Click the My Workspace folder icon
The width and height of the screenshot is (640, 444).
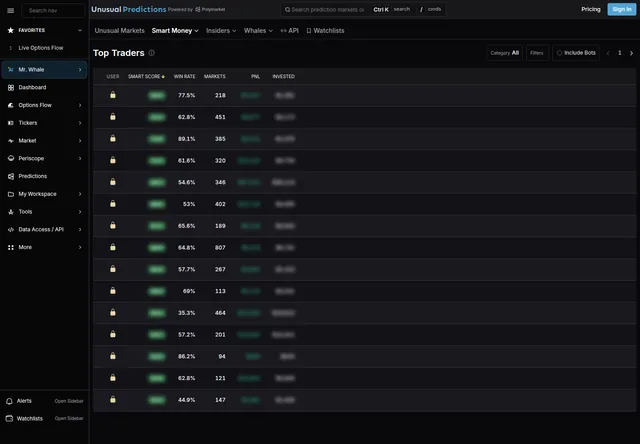11,194
